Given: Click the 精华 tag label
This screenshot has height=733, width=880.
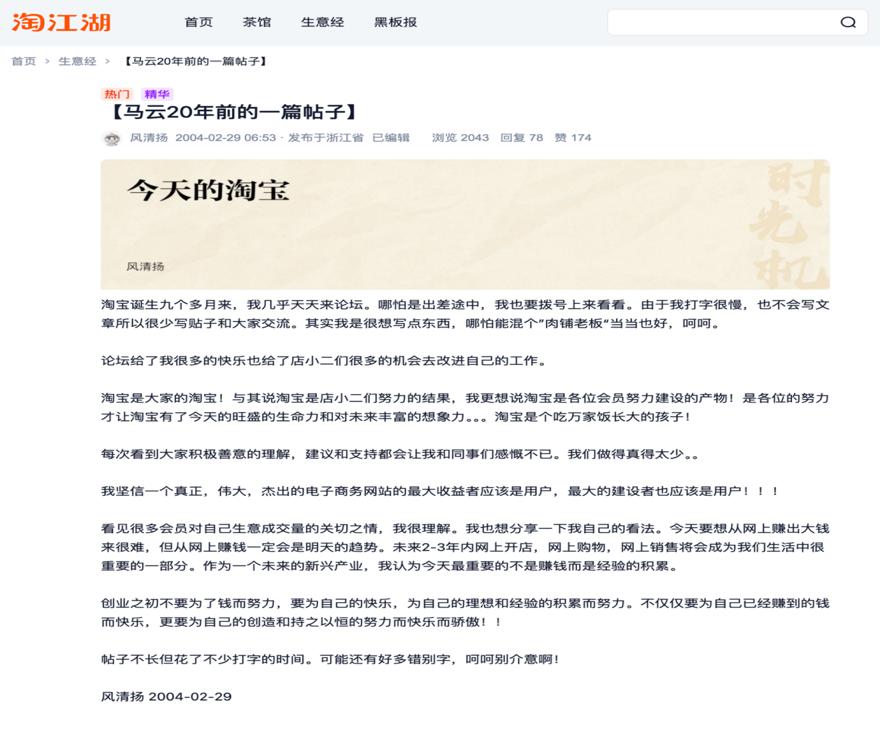Looking at the screenshot, I should point(157,94).
